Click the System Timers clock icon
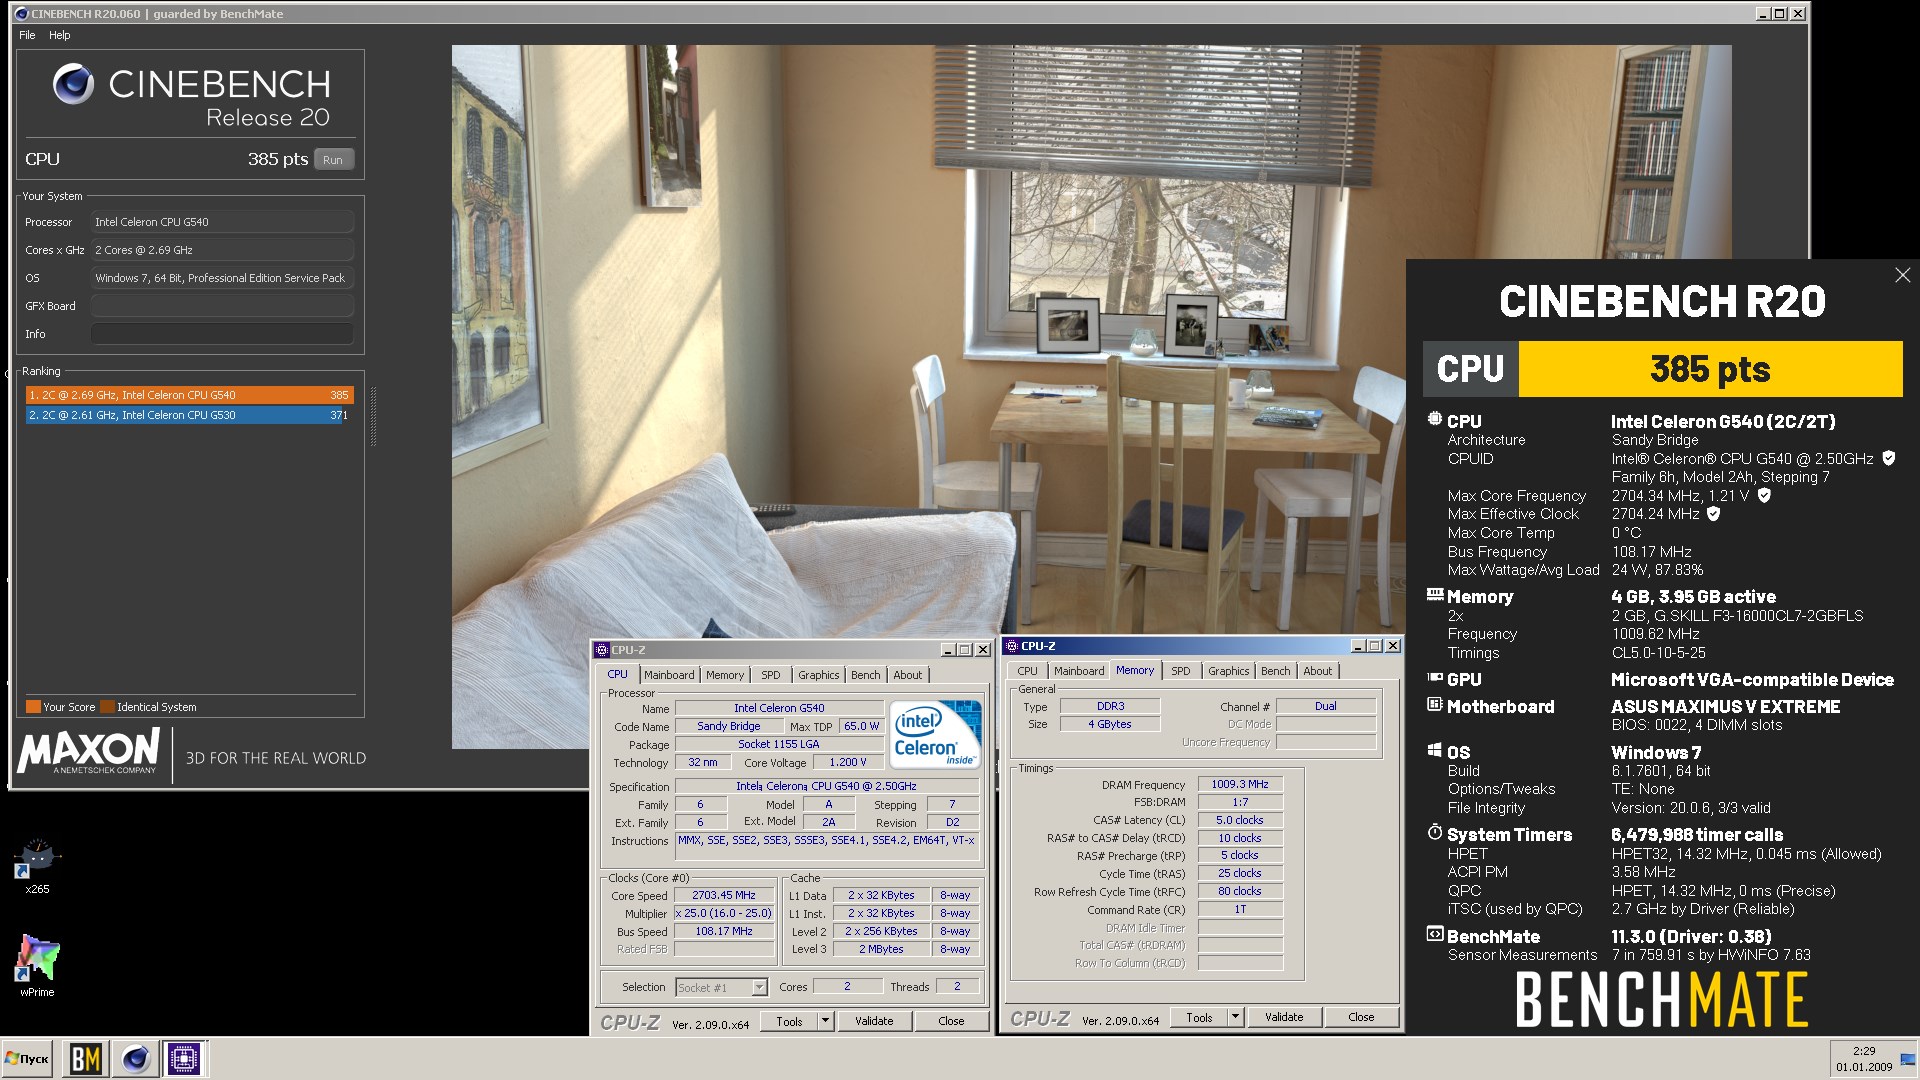The image size is (1920, 1080). [1434, 833]
